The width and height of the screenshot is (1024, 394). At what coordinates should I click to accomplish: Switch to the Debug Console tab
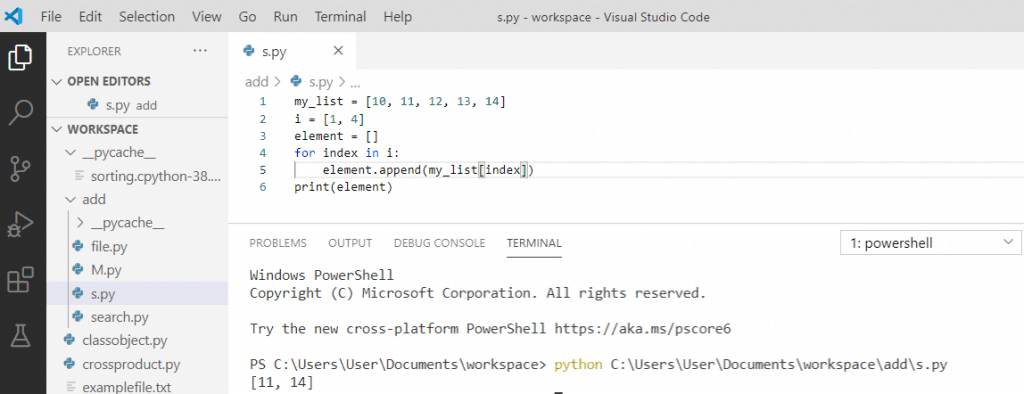pos(440,243)
